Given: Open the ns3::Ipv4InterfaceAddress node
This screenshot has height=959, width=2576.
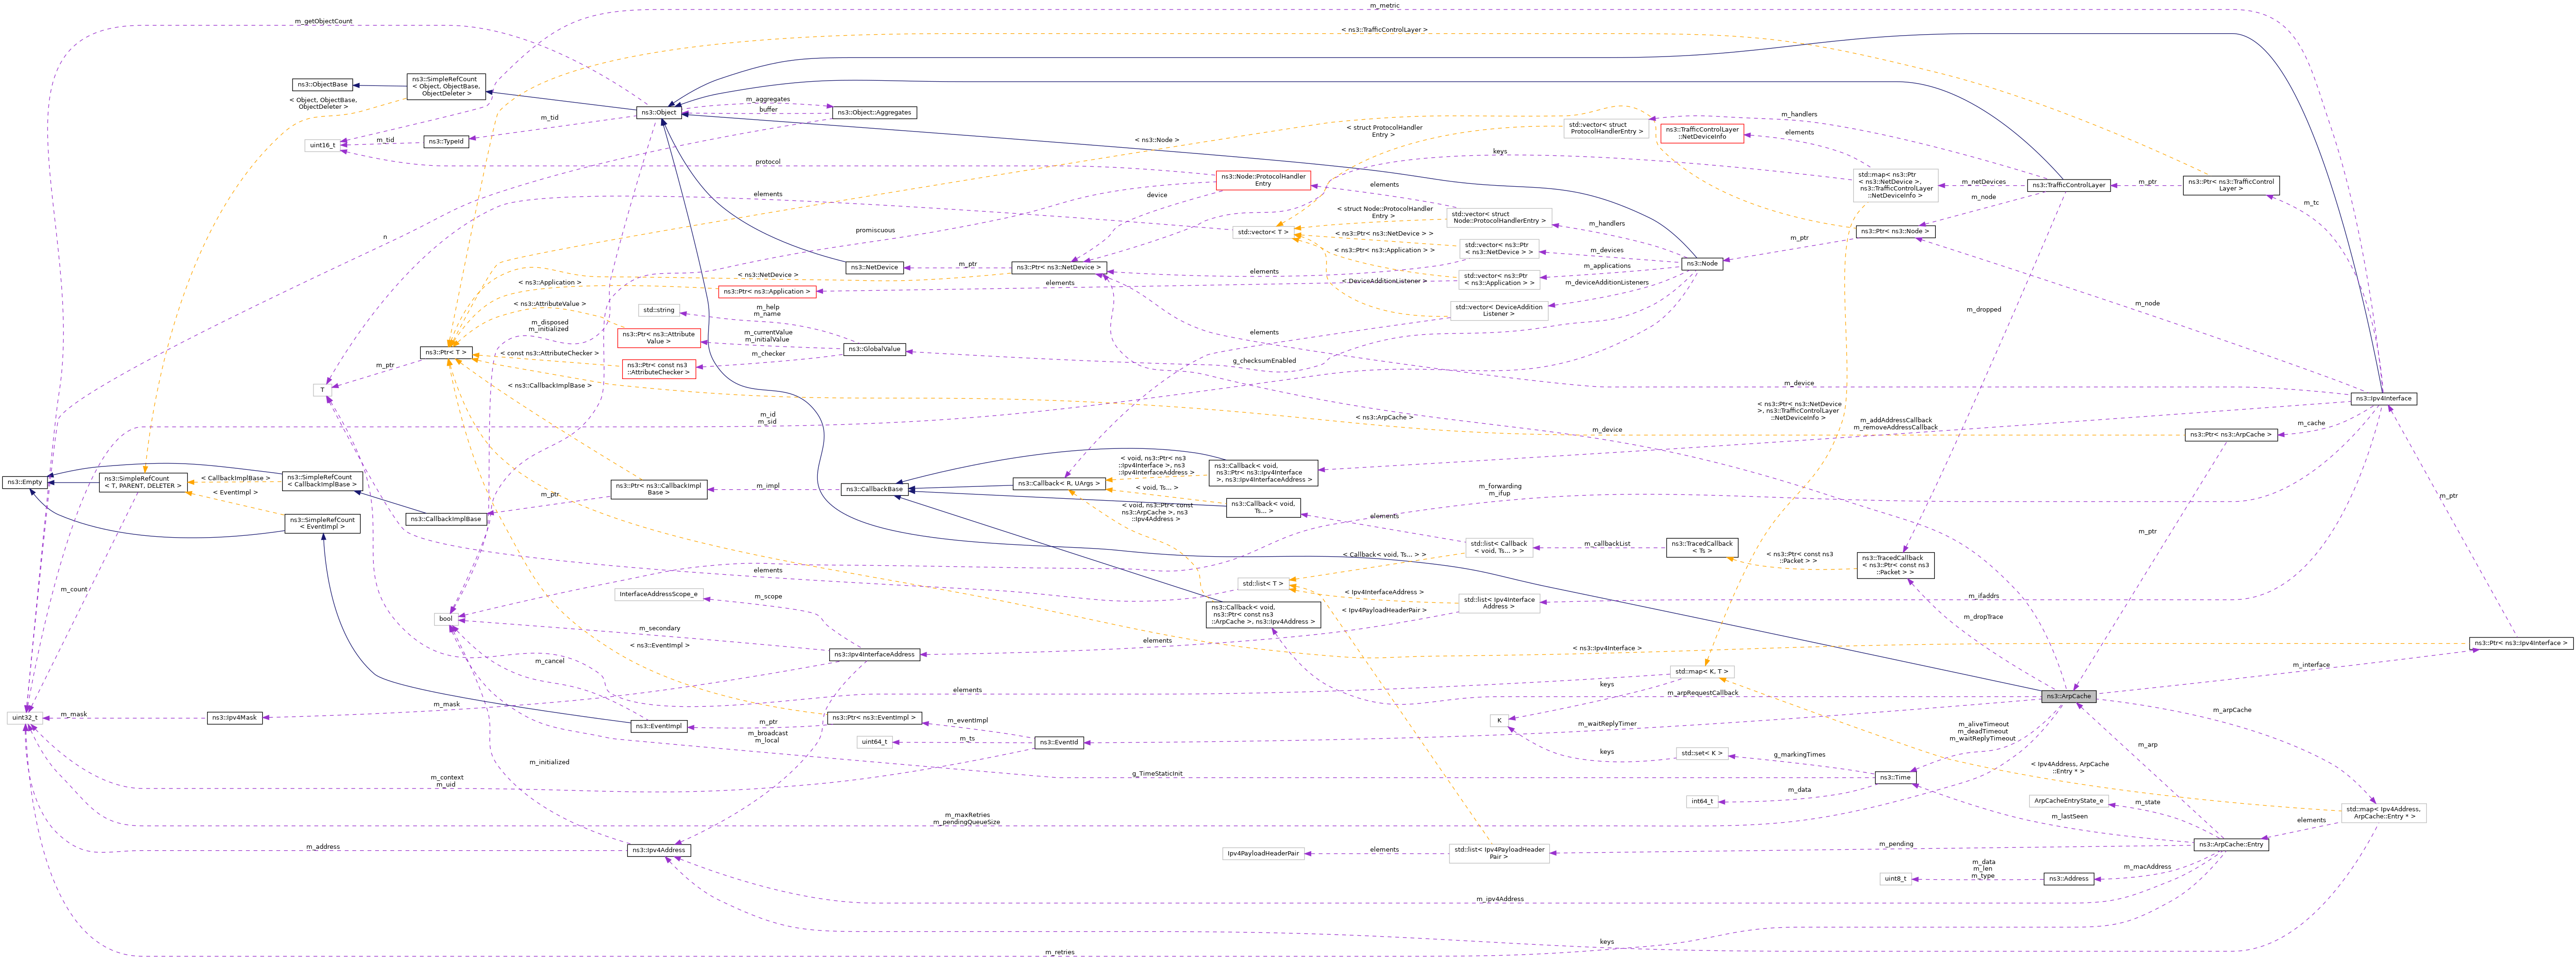Looking at the screenshot, I should 875,654.
